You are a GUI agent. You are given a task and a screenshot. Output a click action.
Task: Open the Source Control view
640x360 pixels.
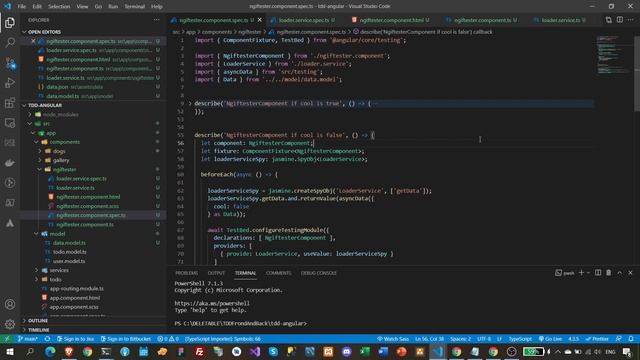point(10,63)
